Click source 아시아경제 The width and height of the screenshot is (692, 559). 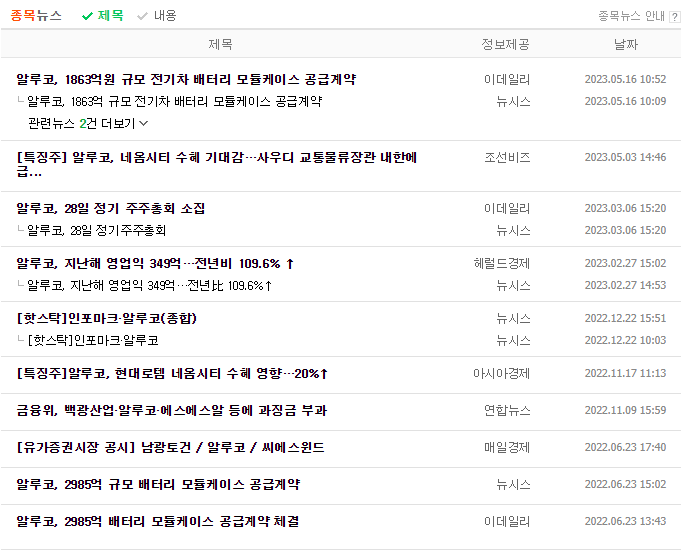pyautogui.click(x=502, y=374)
